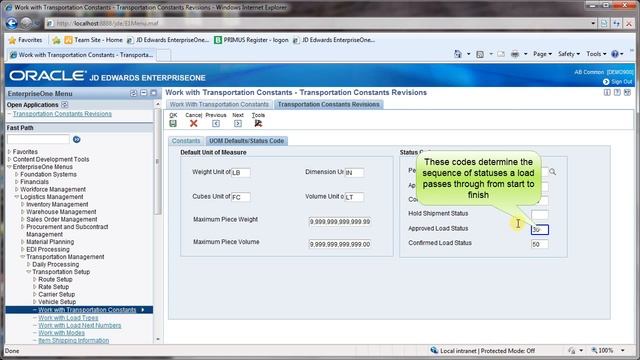Switch to Constants tab
Viewport: 640px width, 360px height.
tap(186, 141)
